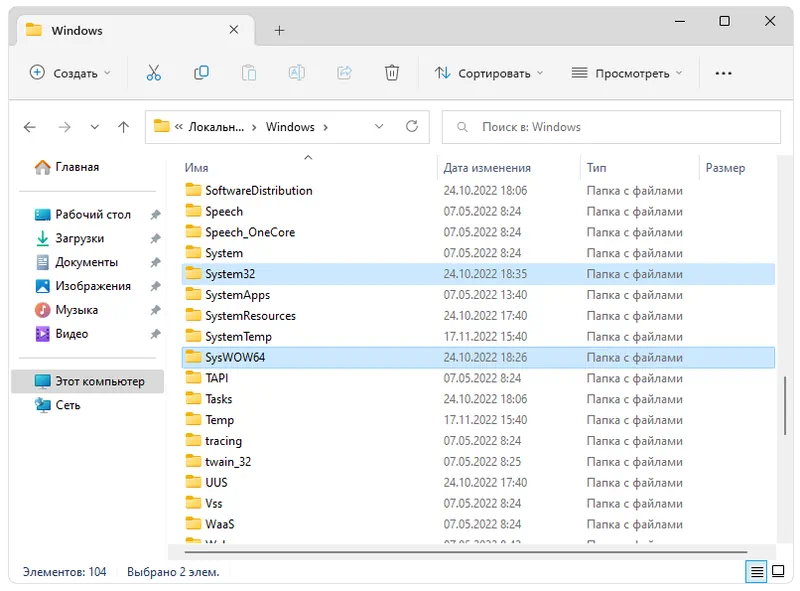Select Сеть in sidebar
Viewport: 800px width, 591px height.
pyautogui.click(x=68, y=405)
